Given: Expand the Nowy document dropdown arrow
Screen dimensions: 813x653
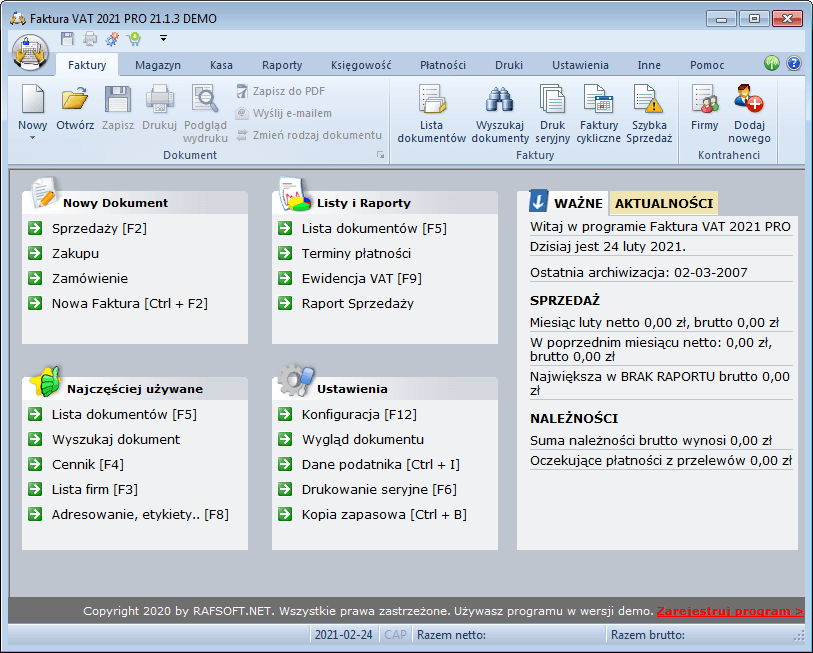Looking at the screenshot, I should coord(32,138).
